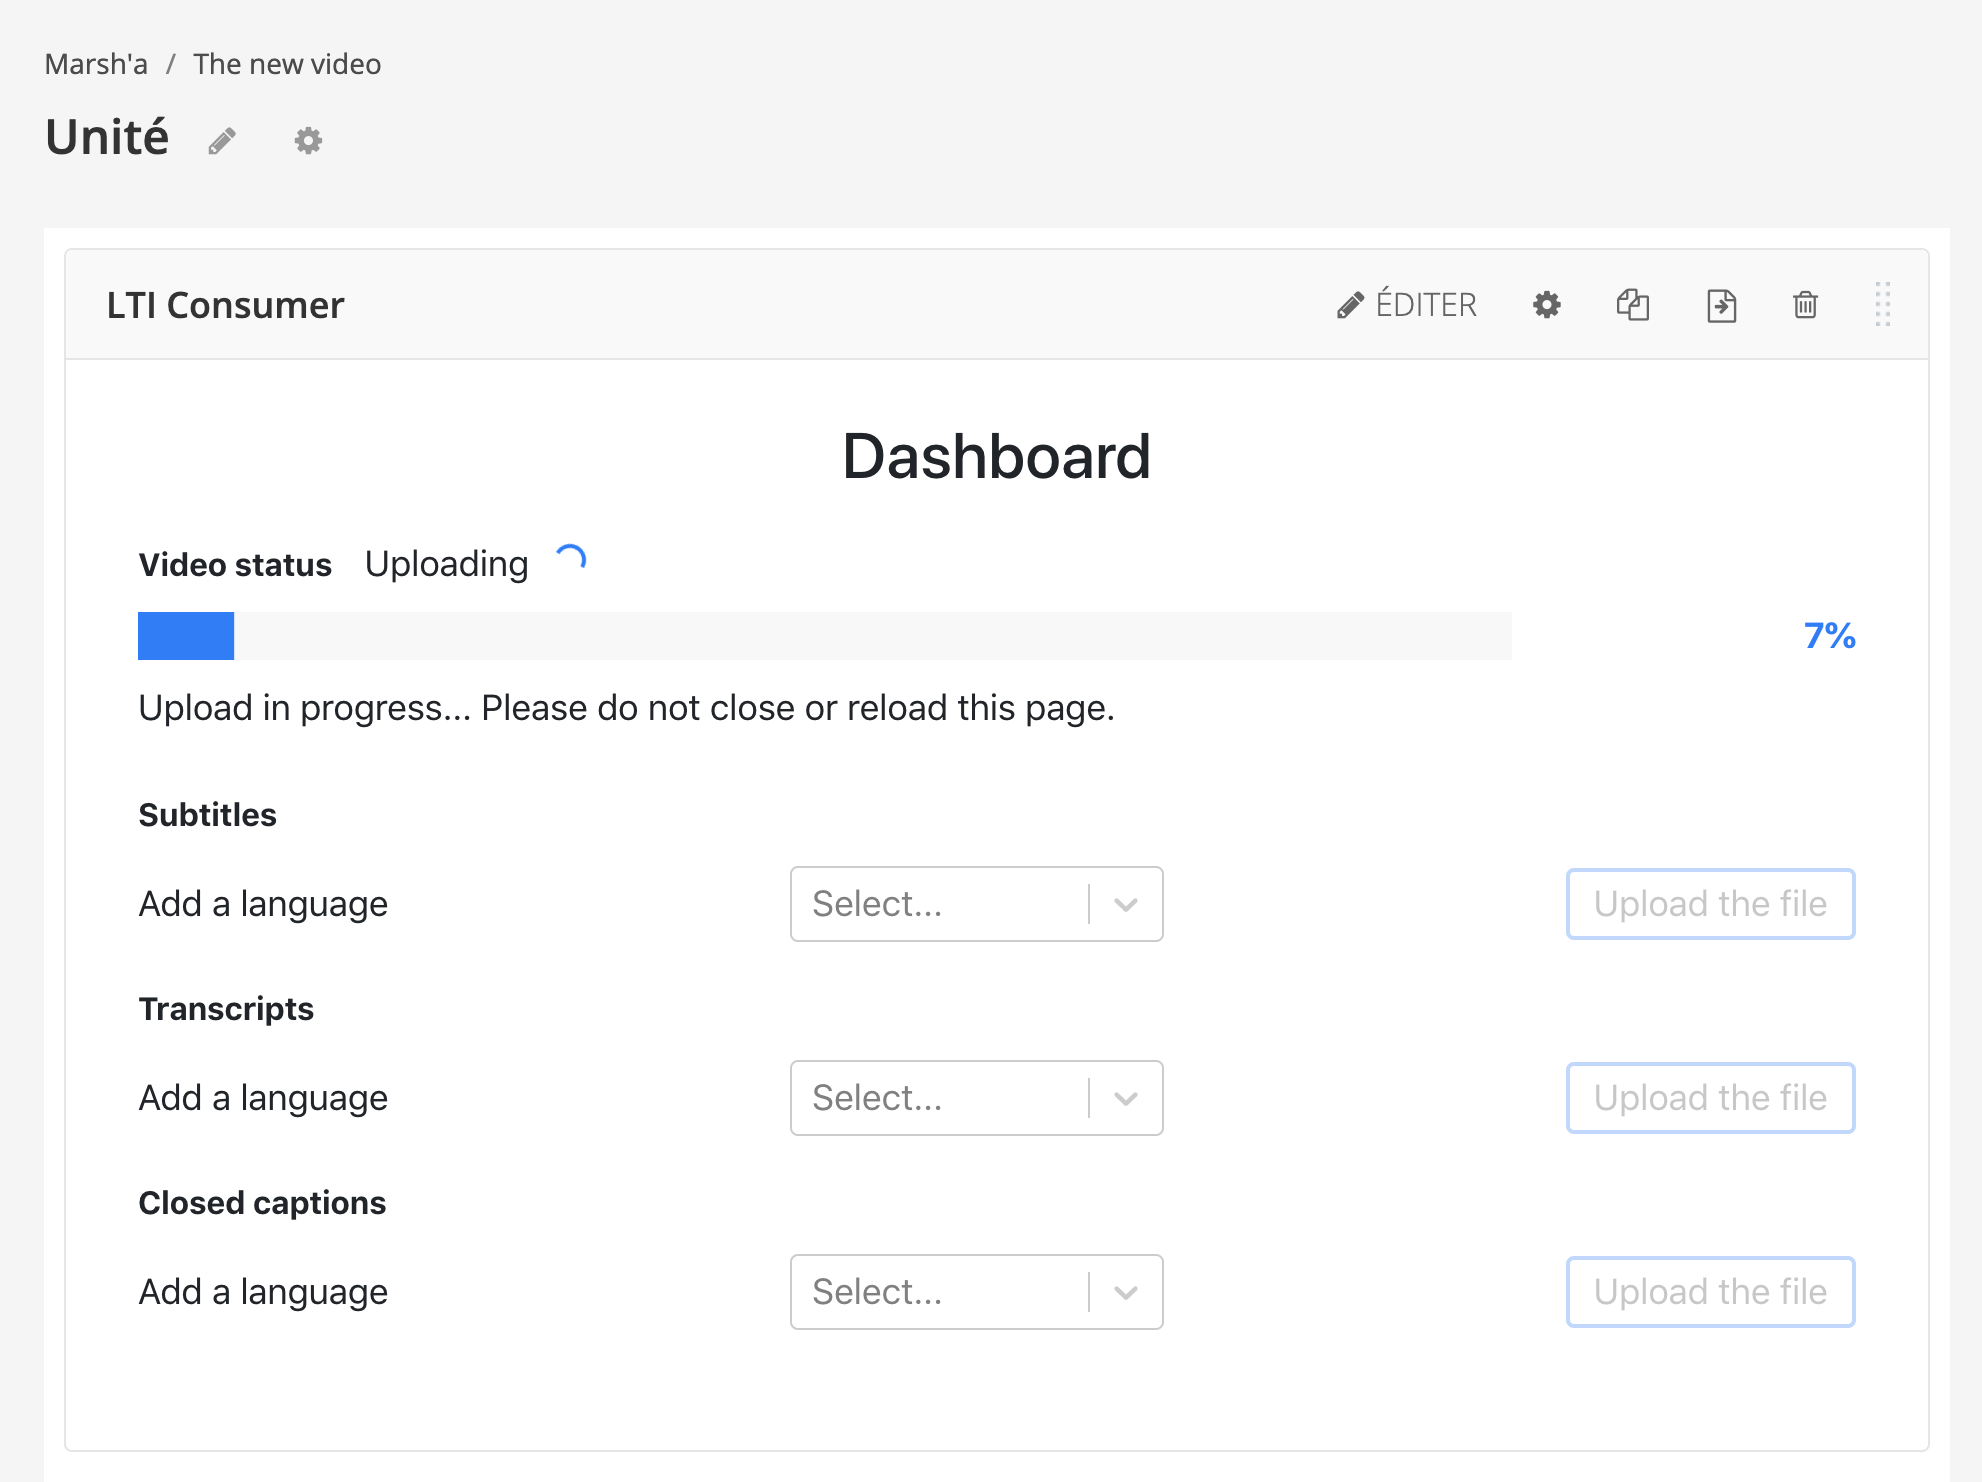The width and height of the screenshot is (1982, 1482).
Task: Click the uploading spinner indicator
Action: tap(571, 559)
